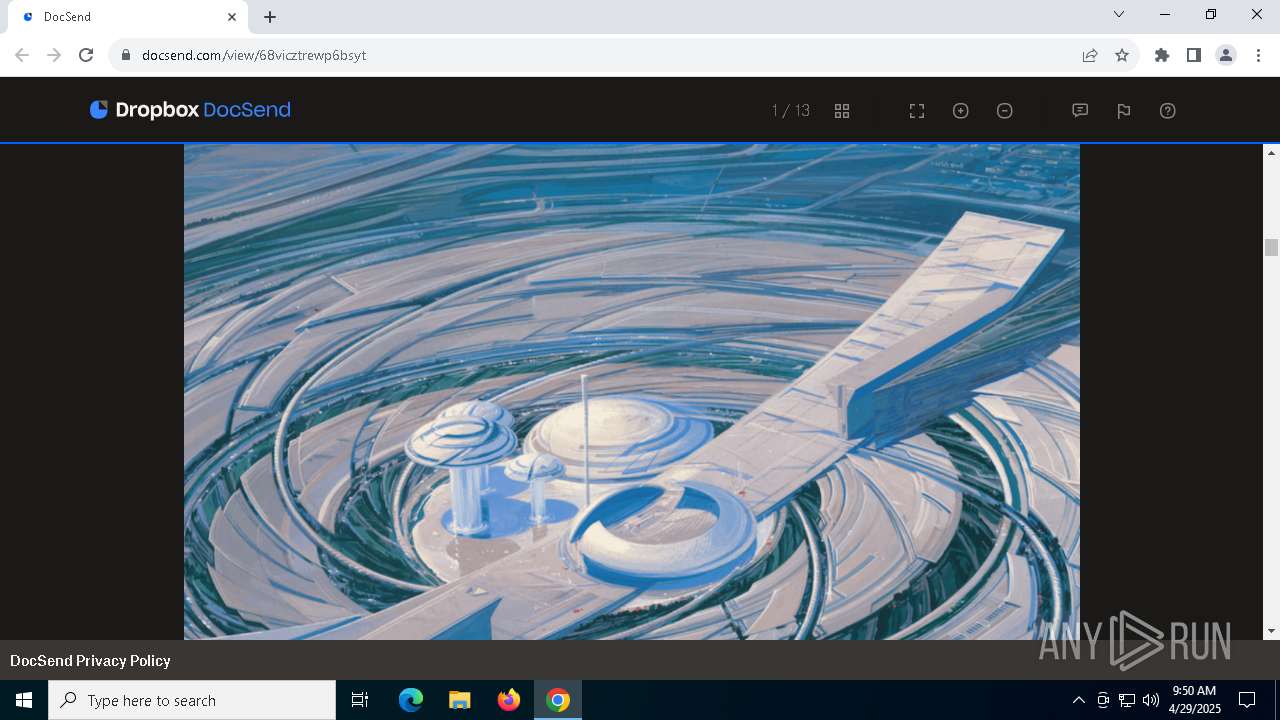Zoom out of the document
The width and height of the screenshot is (1280, 720).
(x=1005, y=111)
